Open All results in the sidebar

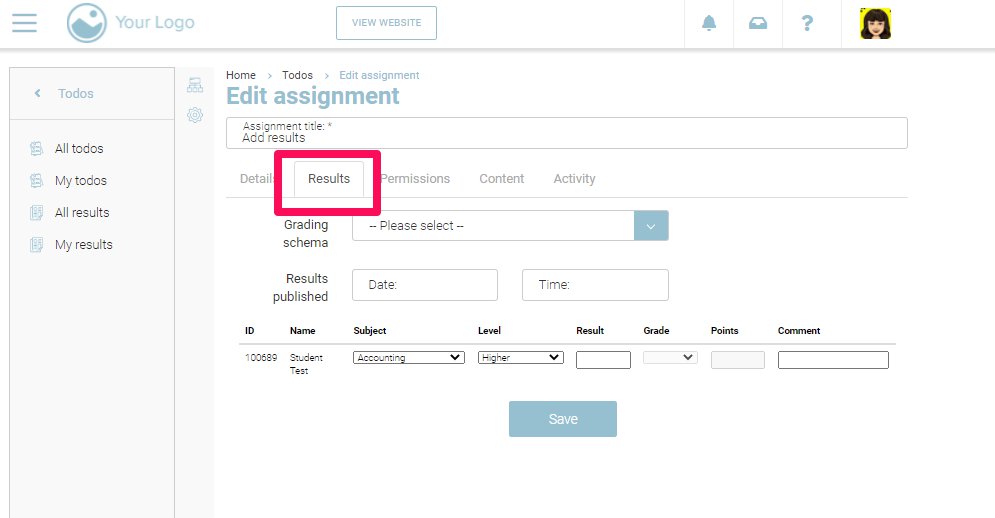click(81, 213)
